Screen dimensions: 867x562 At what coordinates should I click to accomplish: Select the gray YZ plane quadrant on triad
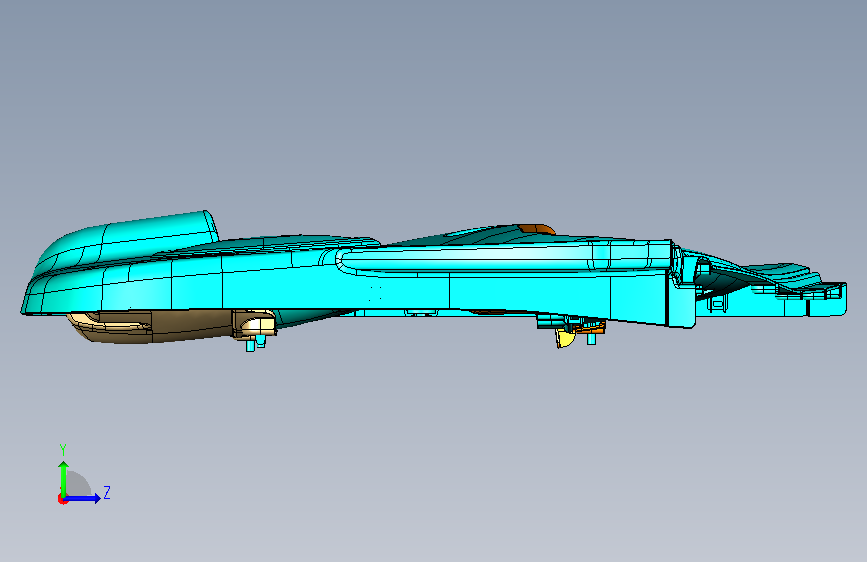point(79,483)
